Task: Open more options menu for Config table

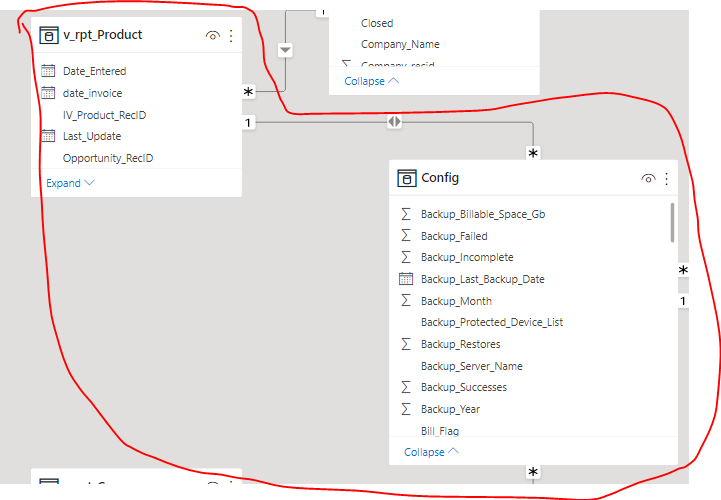Action: pyautogui.click(x=666, y=178)
